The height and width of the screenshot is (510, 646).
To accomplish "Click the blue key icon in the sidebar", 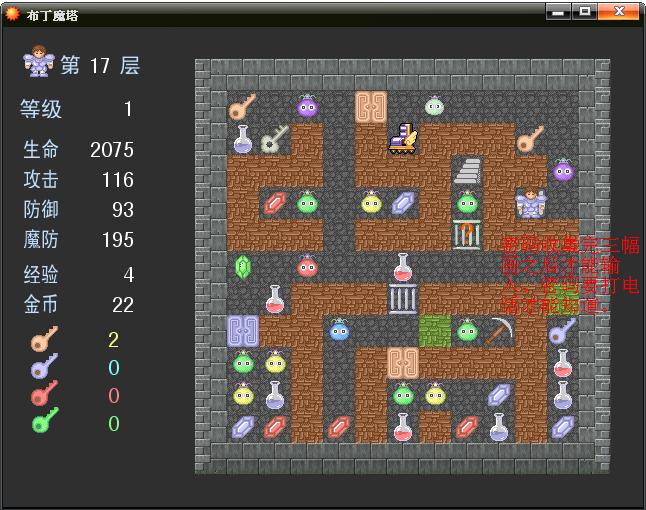I will coord(44,367).
